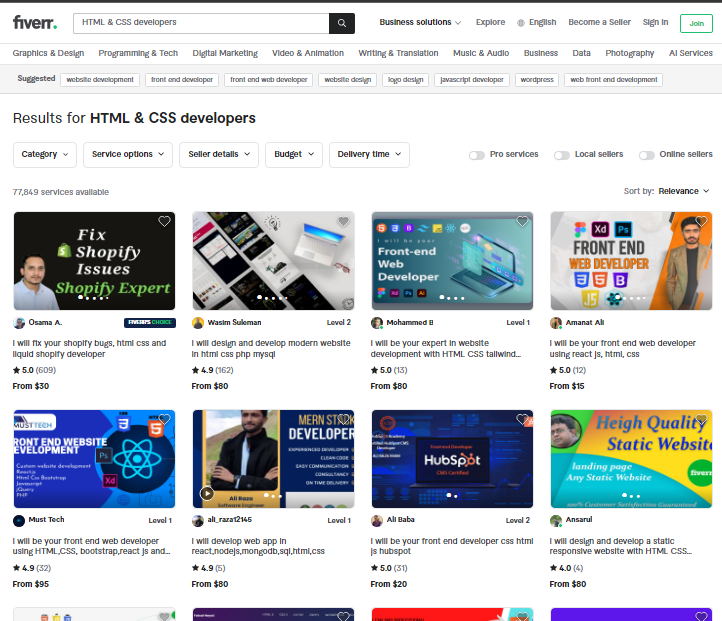Open the HubSpot CMS Certified thumbnail

tap(452, 459)
